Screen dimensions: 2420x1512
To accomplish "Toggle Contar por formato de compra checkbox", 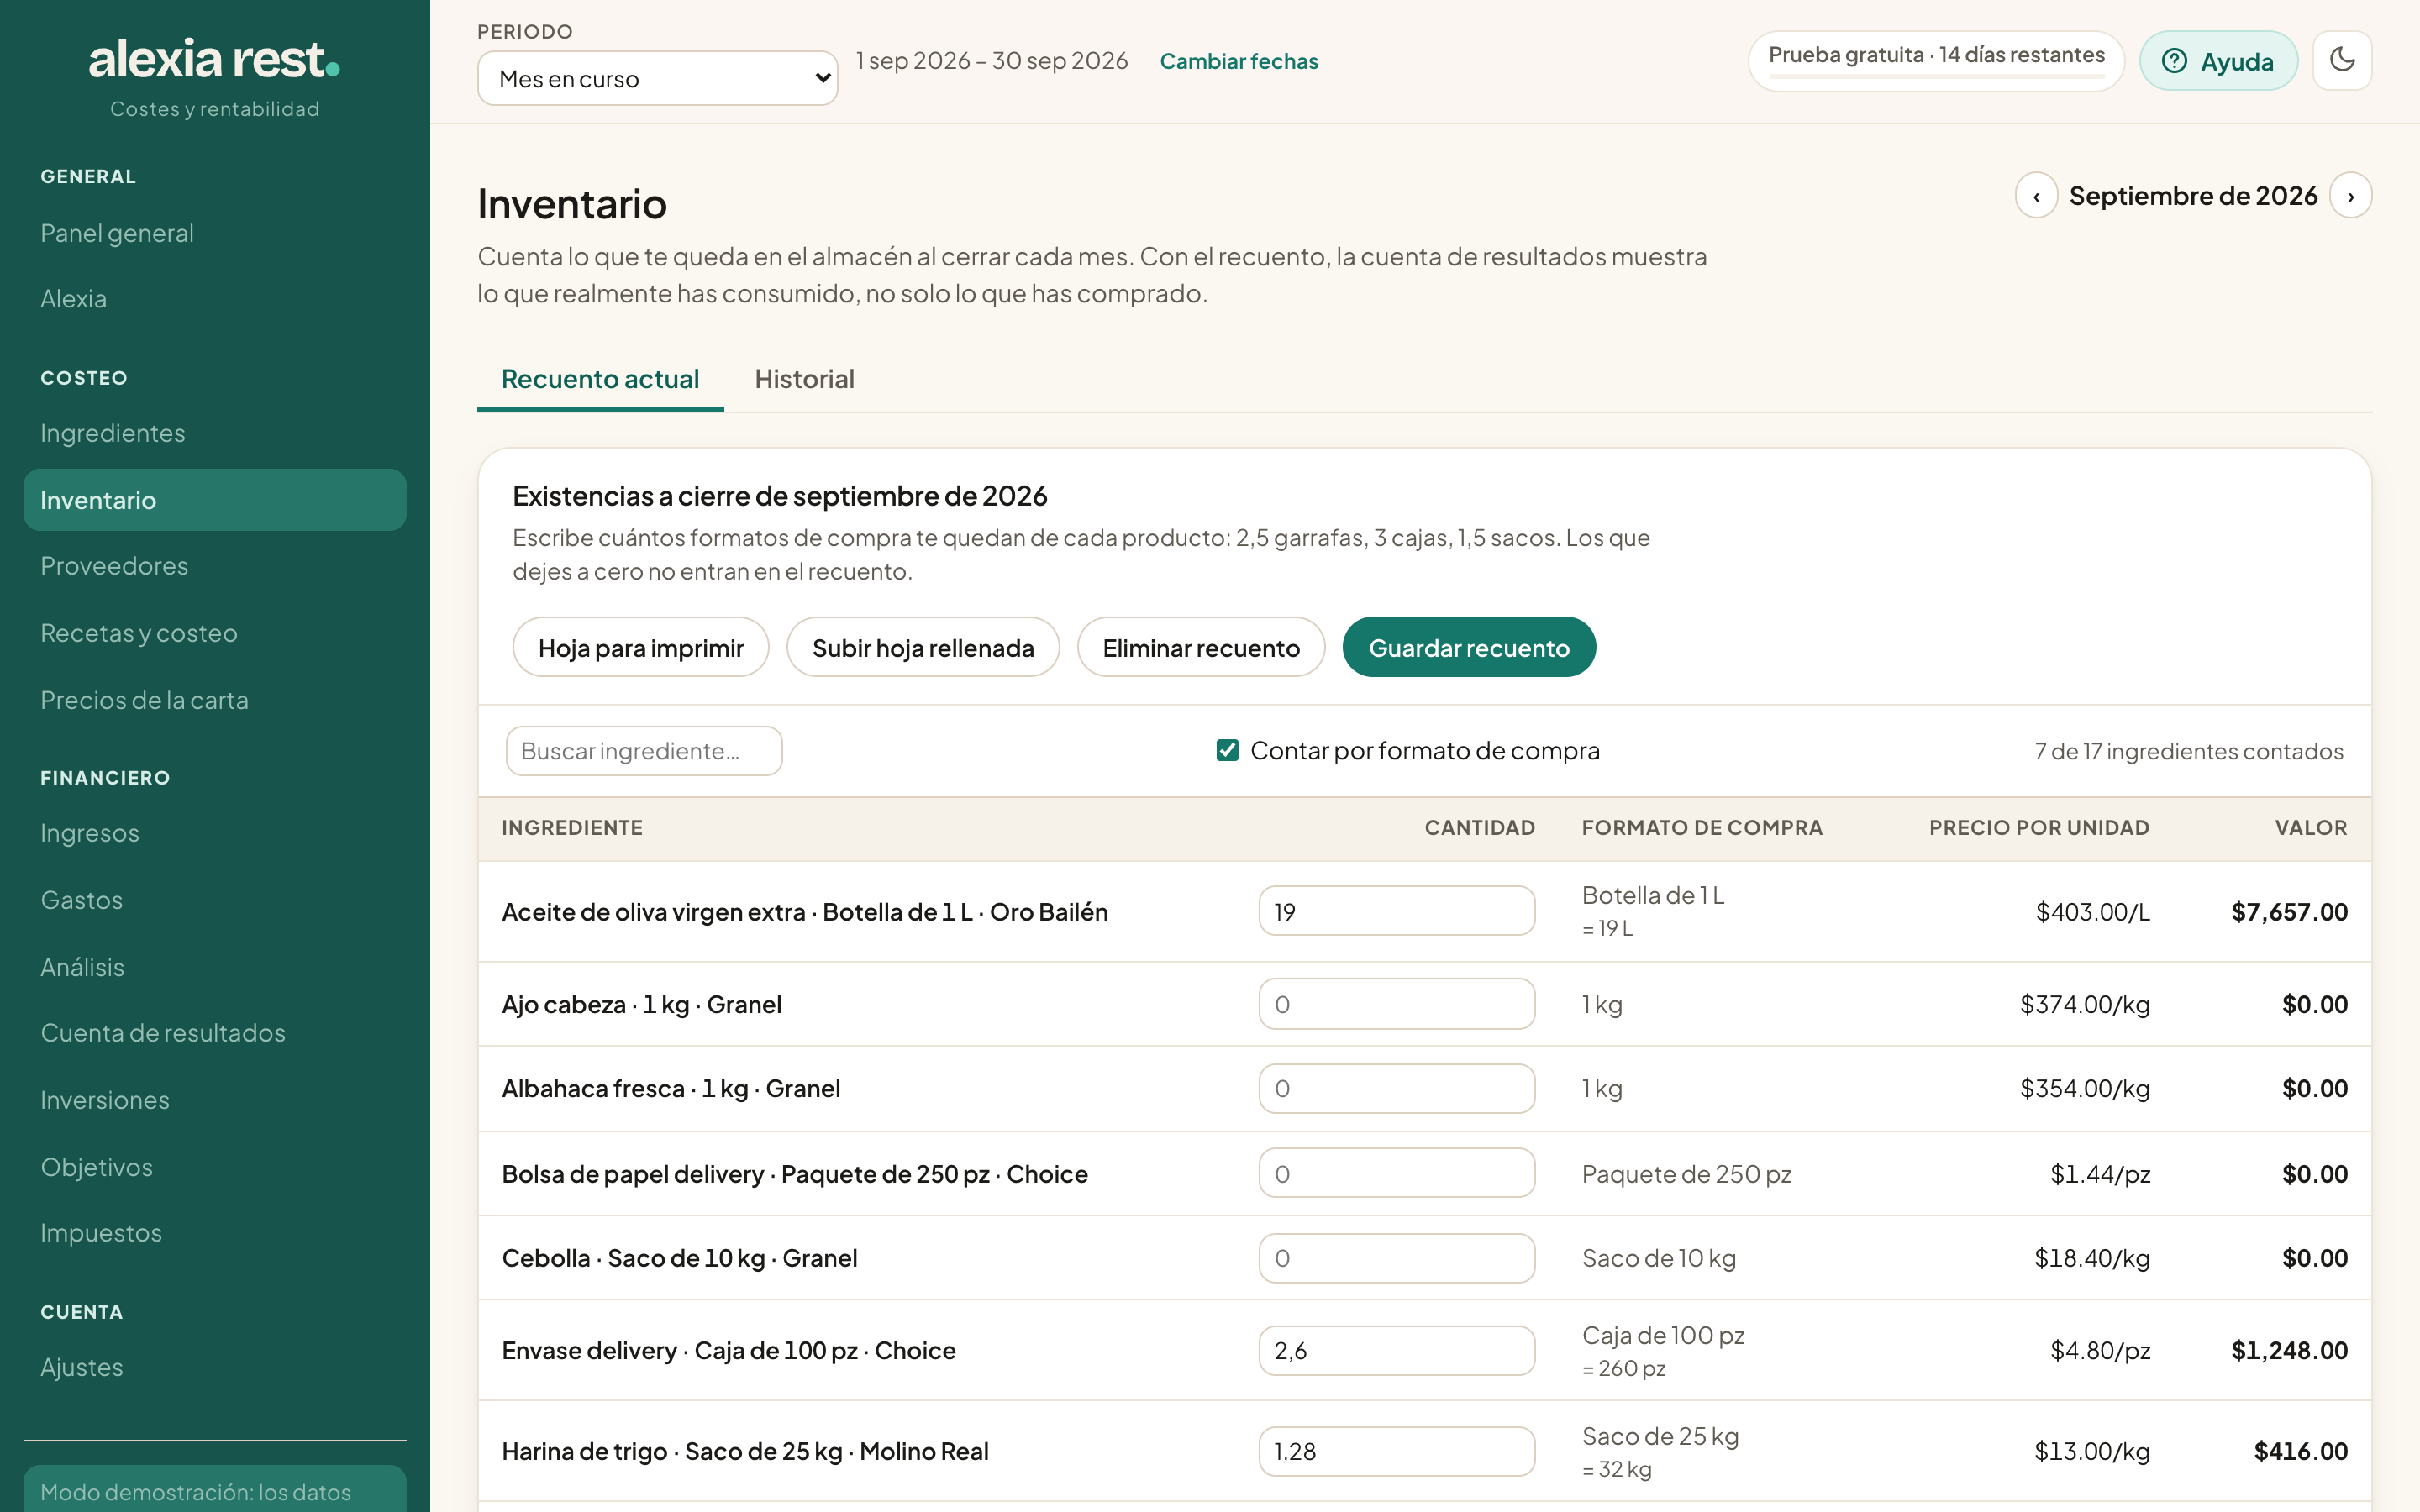I will click(x=1227, y=750).
